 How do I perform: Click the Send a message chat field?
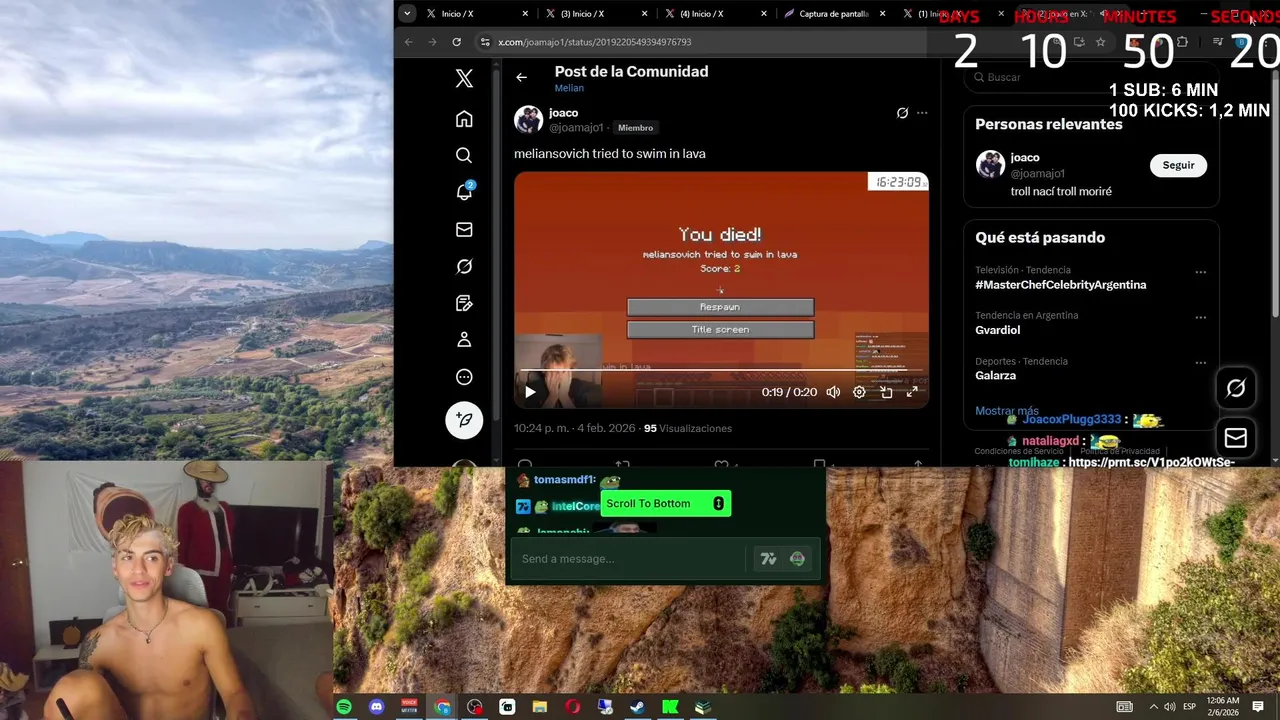[630, 558]
